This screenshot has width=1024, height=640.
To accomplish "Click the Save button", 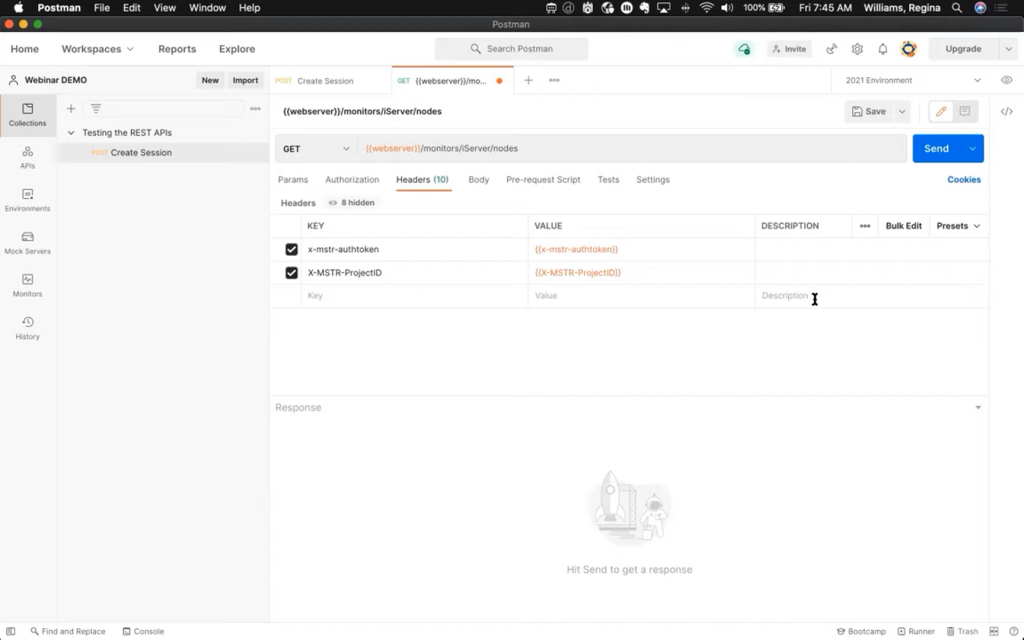I will [x=869, y=112].
